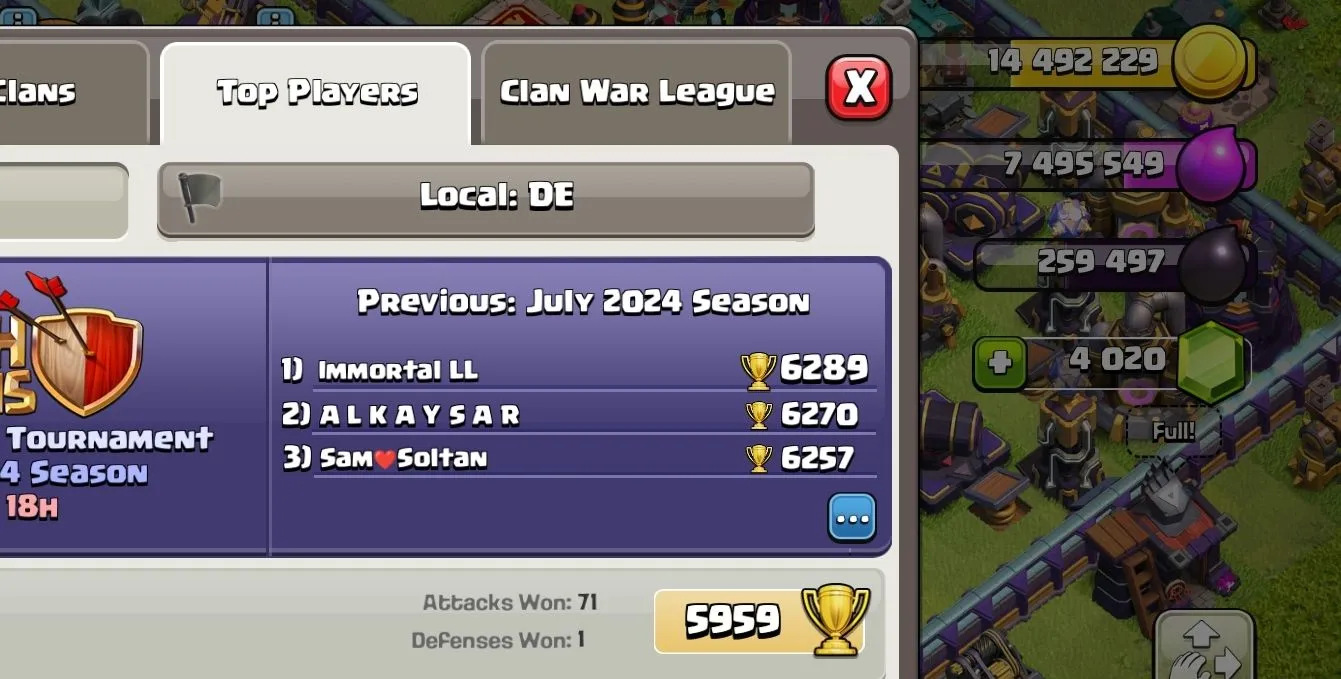This screenshot has width=1341, height=679.
Task: Tap the gold bar showing 14 492 229
Action: tap(1080, 62)
